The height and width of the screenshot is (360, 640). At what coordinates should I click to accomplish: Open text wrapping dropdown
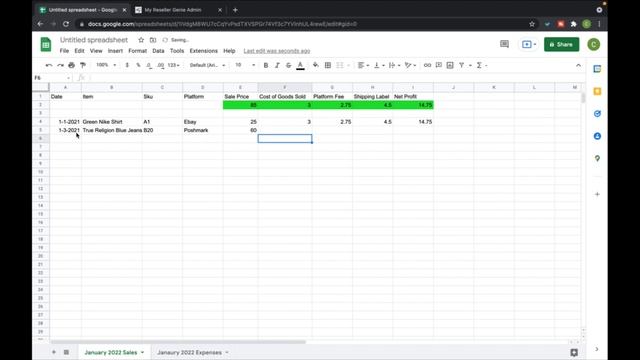pyautogui.click(x=394, y=65)
